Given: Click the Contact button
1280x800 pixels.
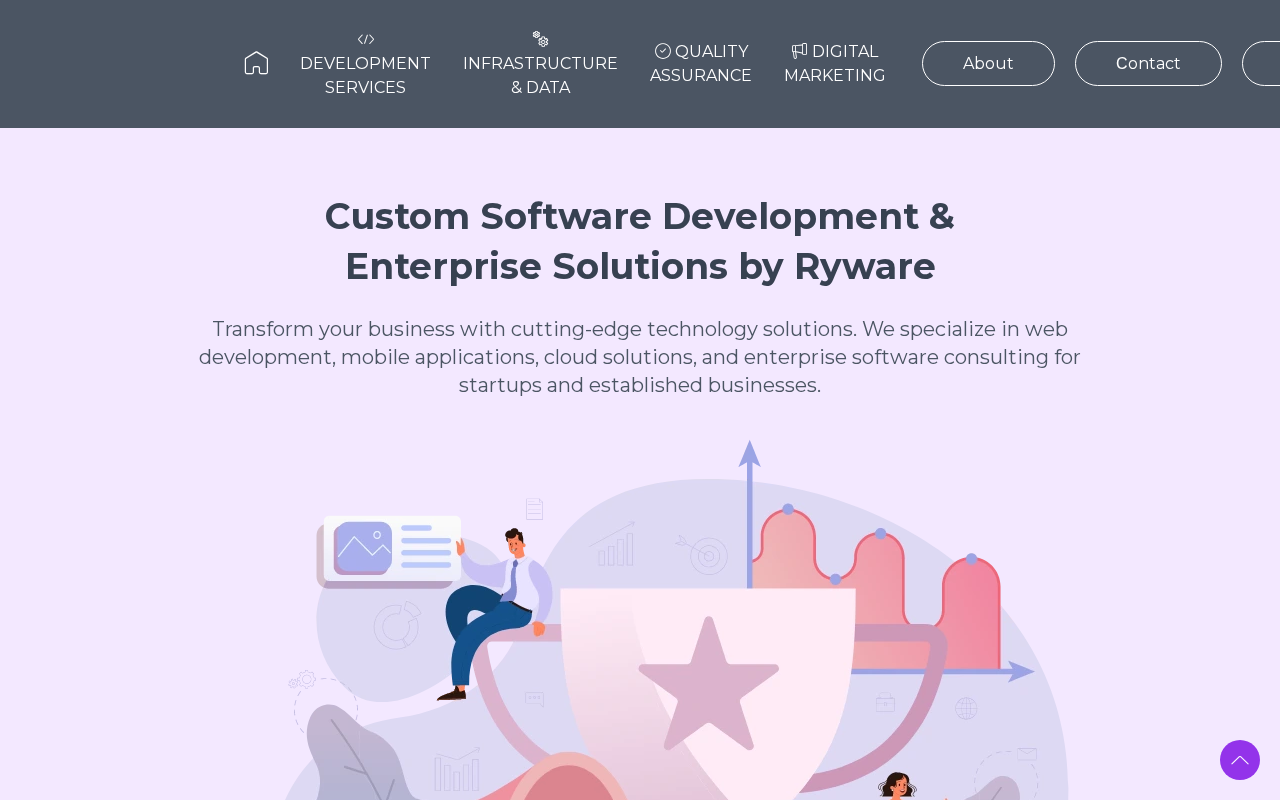Looking at the screenshot, I should (x=1148, y=64).
